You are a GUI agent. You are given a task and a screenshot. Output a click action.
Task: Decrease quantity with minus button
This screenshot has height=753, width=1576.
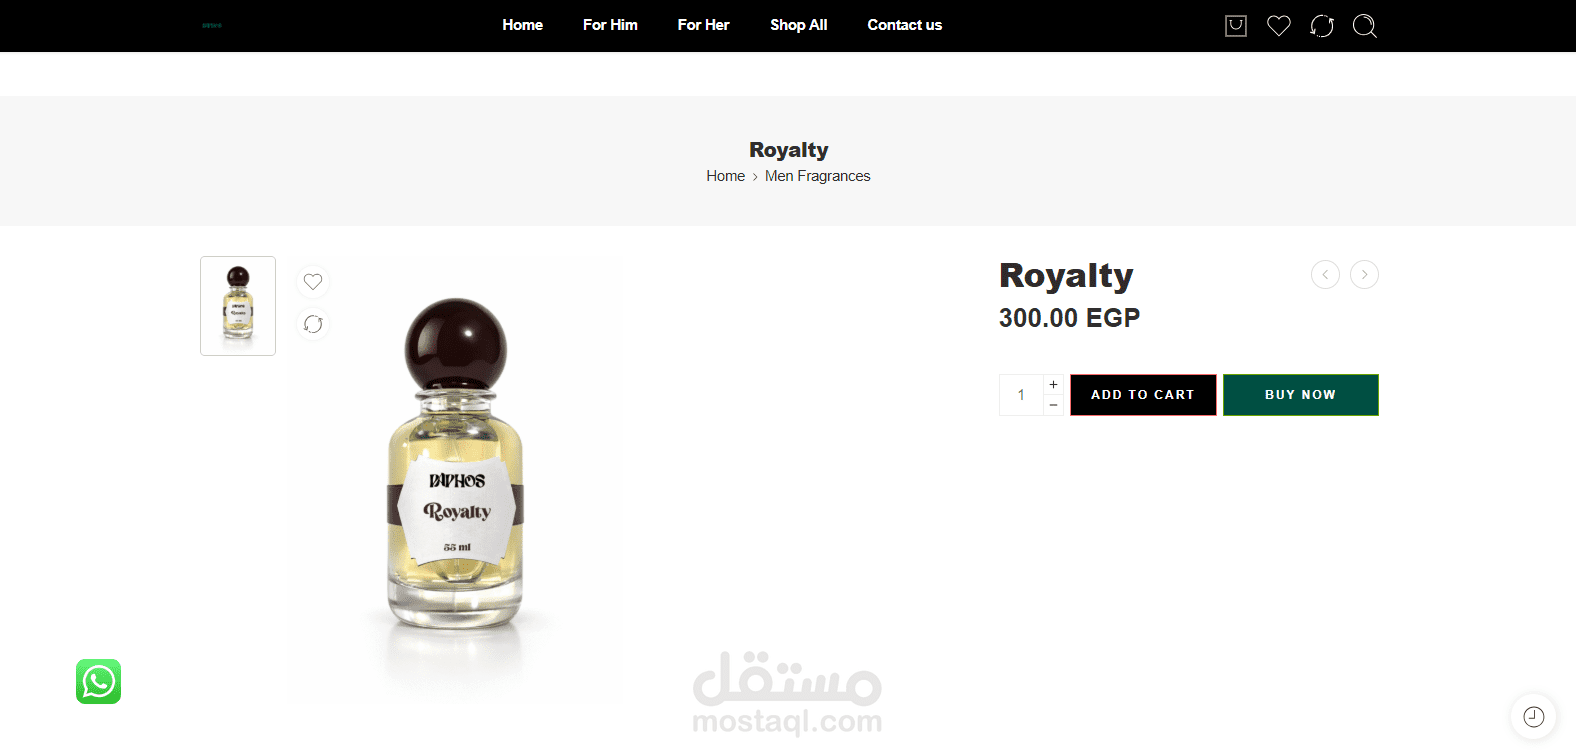click(1053, 405)
